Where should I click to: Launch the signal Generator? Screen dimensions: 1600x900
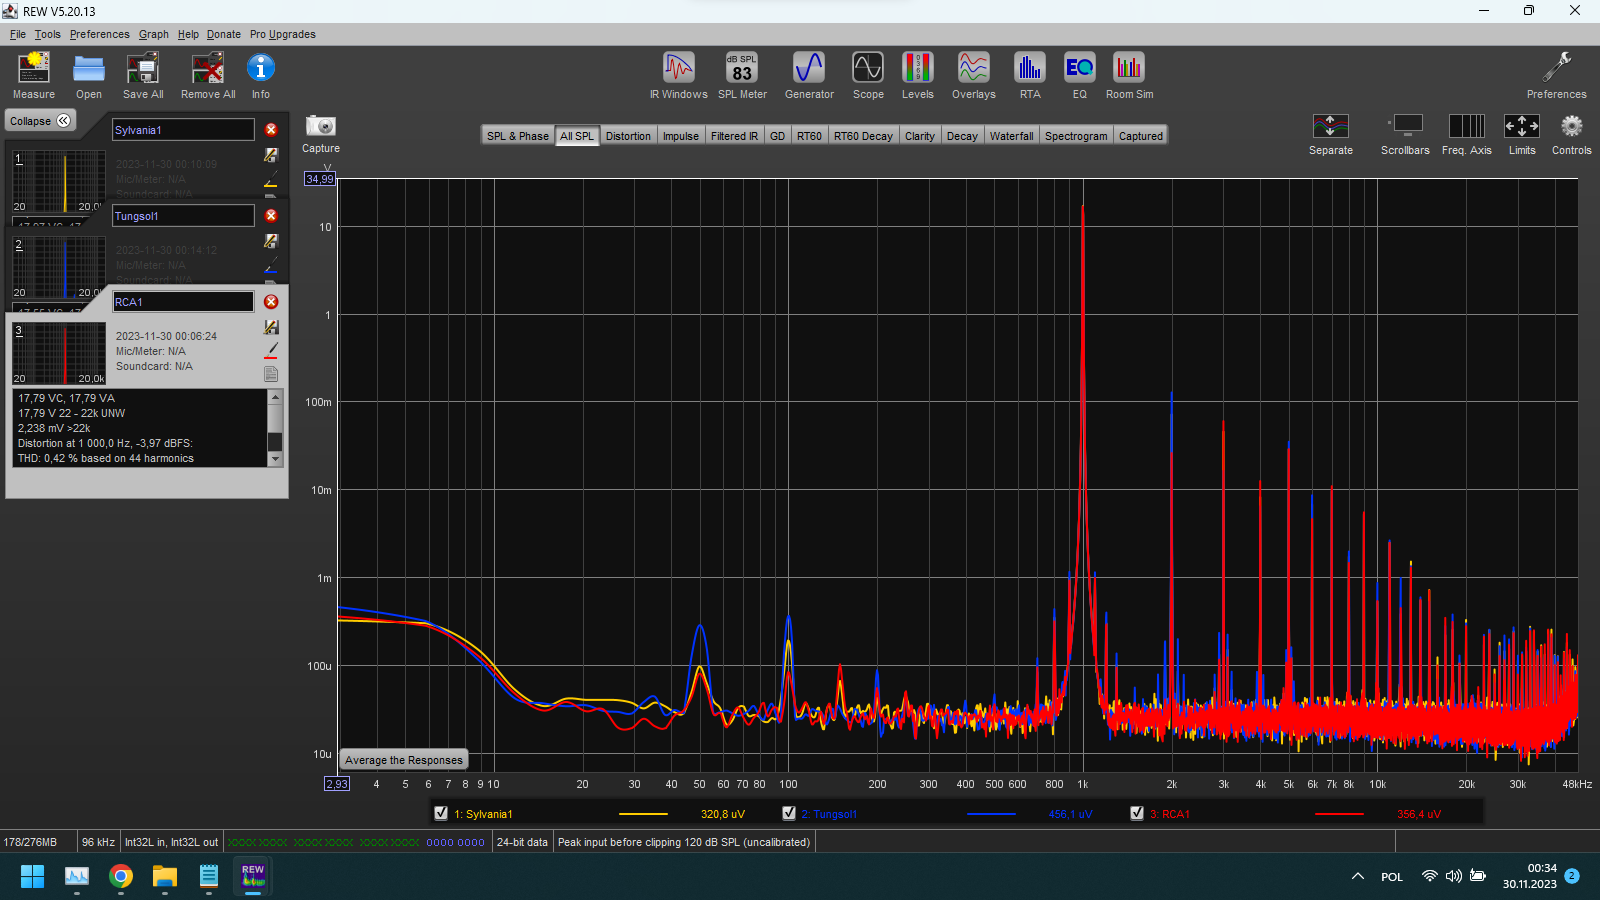[x=809, y=76]
